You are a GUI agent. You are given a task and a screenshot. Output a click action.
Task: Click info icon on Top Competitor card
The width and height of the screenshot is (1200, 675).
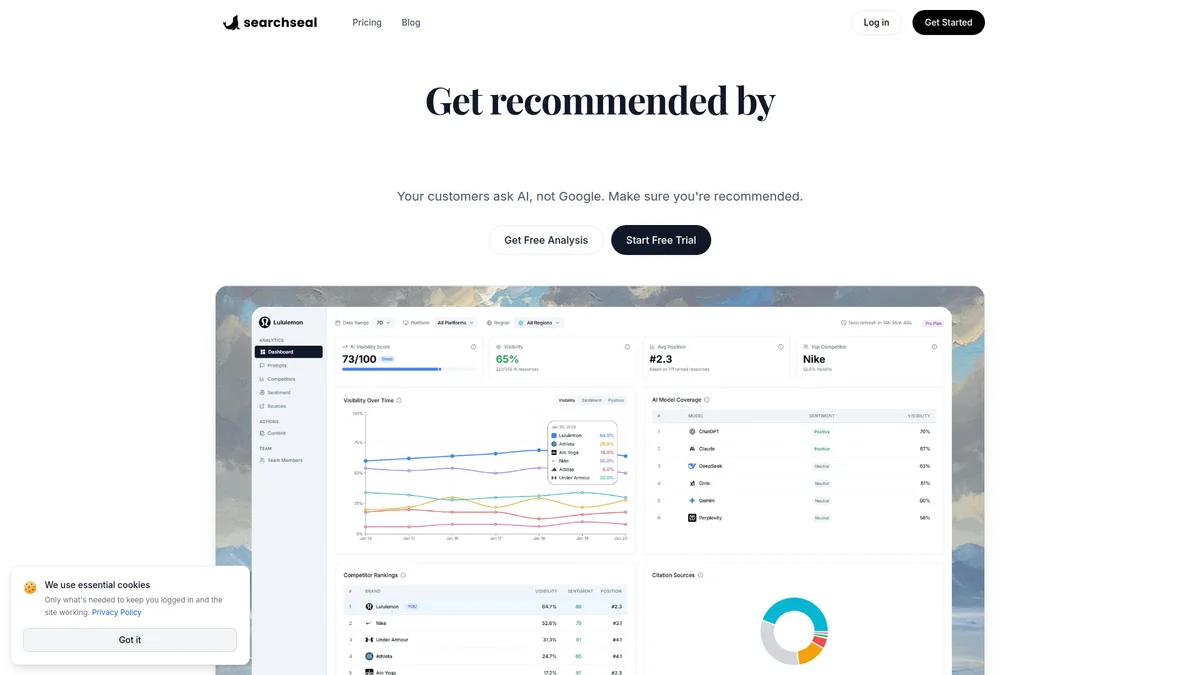pyautogui.click(x=934, y=347)
